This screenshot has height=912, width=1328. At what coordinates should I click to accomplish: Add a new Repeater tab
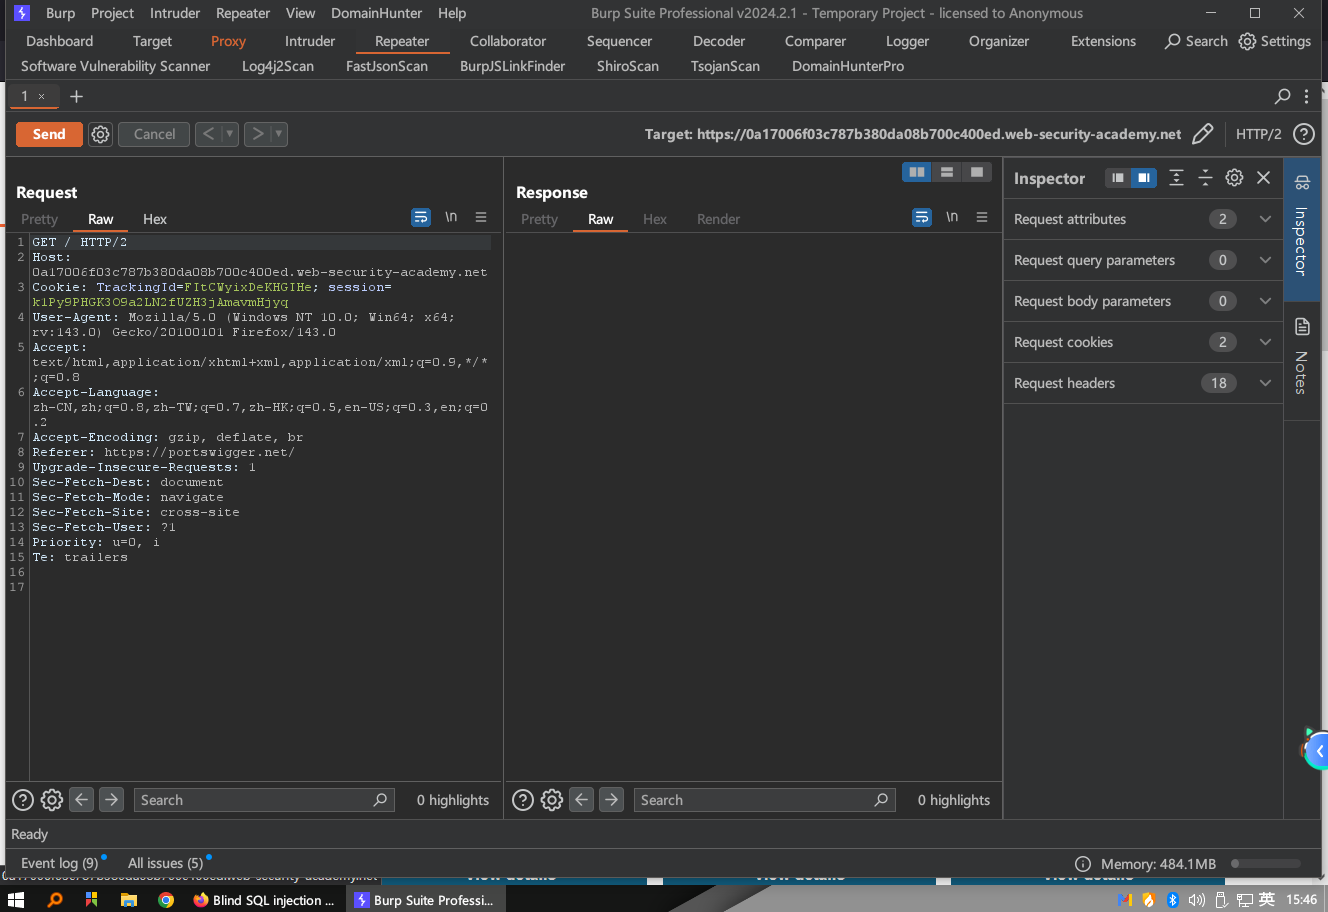[x=76, y=96]
